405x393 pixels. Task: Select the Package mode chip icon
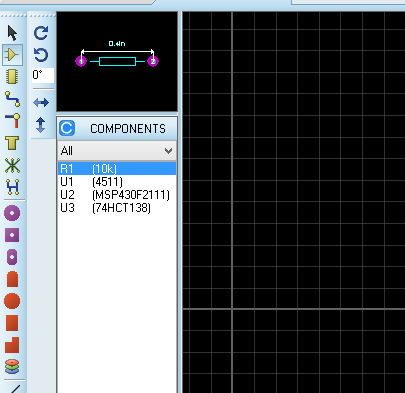[x=12, y=77]
